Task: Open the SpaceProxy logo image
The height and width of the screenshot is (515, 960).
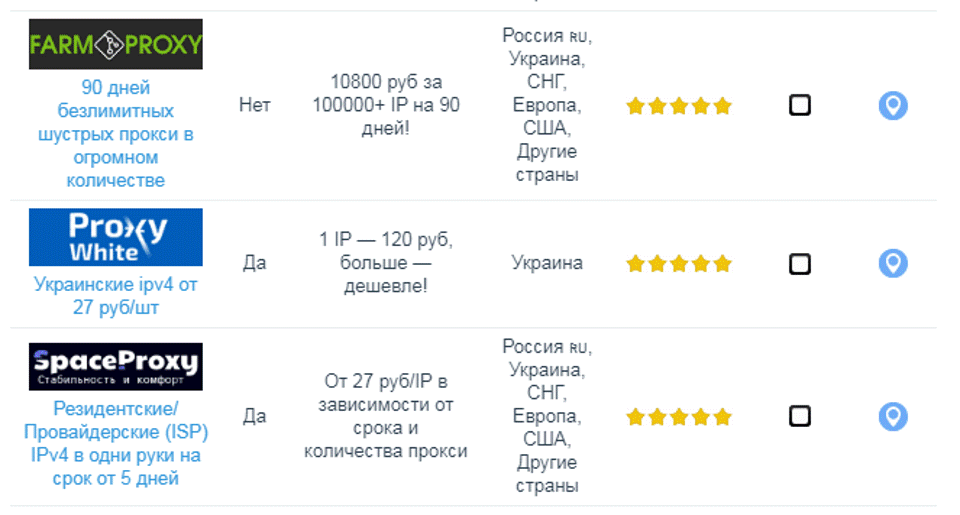Action: 116,366
